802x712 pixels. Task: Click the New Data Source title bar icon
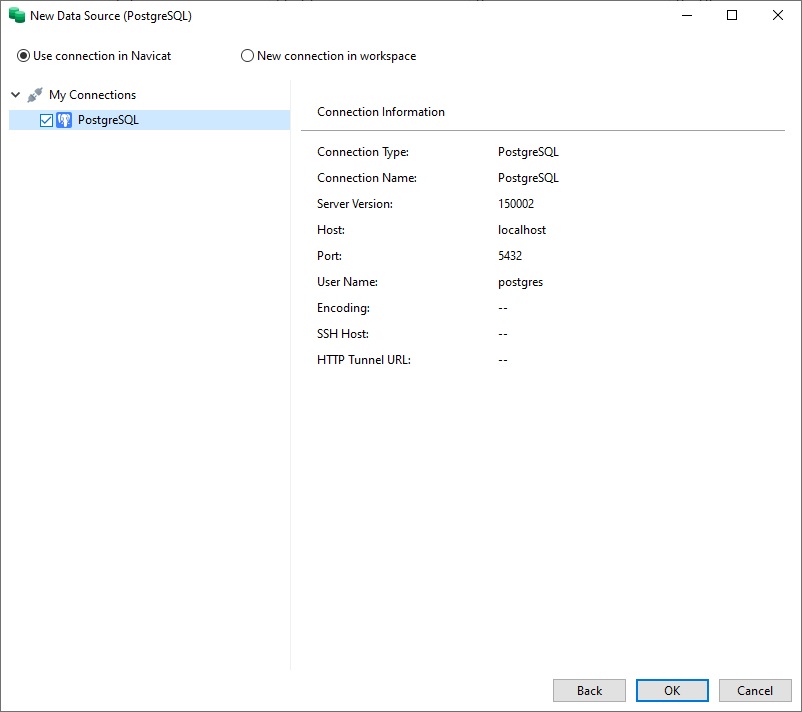click(17, 15)
